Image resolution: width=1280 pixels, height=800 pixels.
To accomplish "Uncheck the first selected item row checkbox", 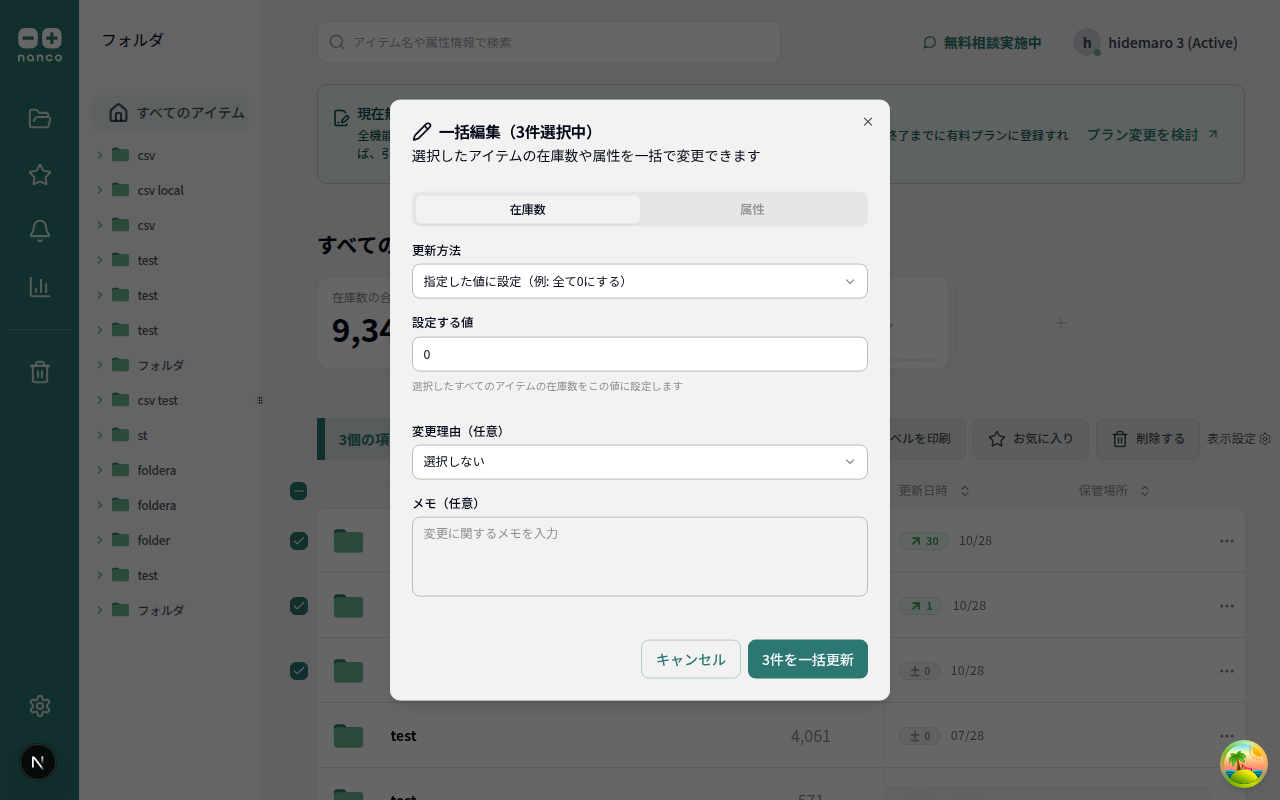I will pyautogui.click(x=298, y=540).
